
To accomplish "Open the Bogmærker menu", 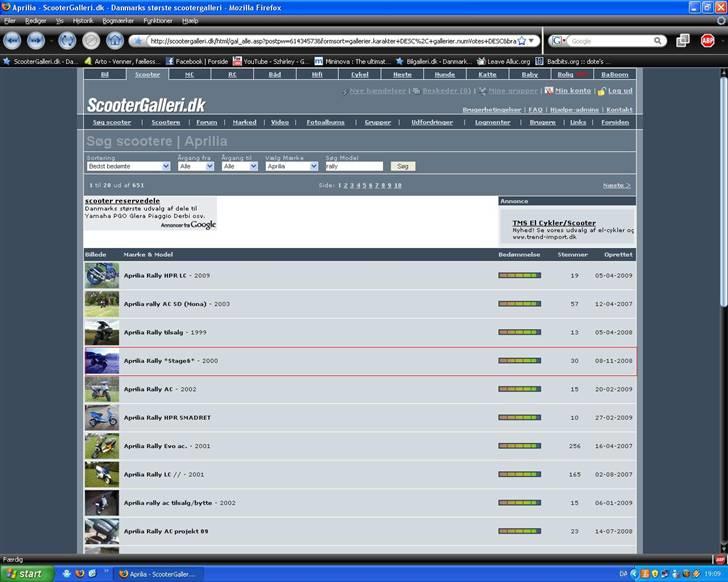I will click(x=118, y=20).
